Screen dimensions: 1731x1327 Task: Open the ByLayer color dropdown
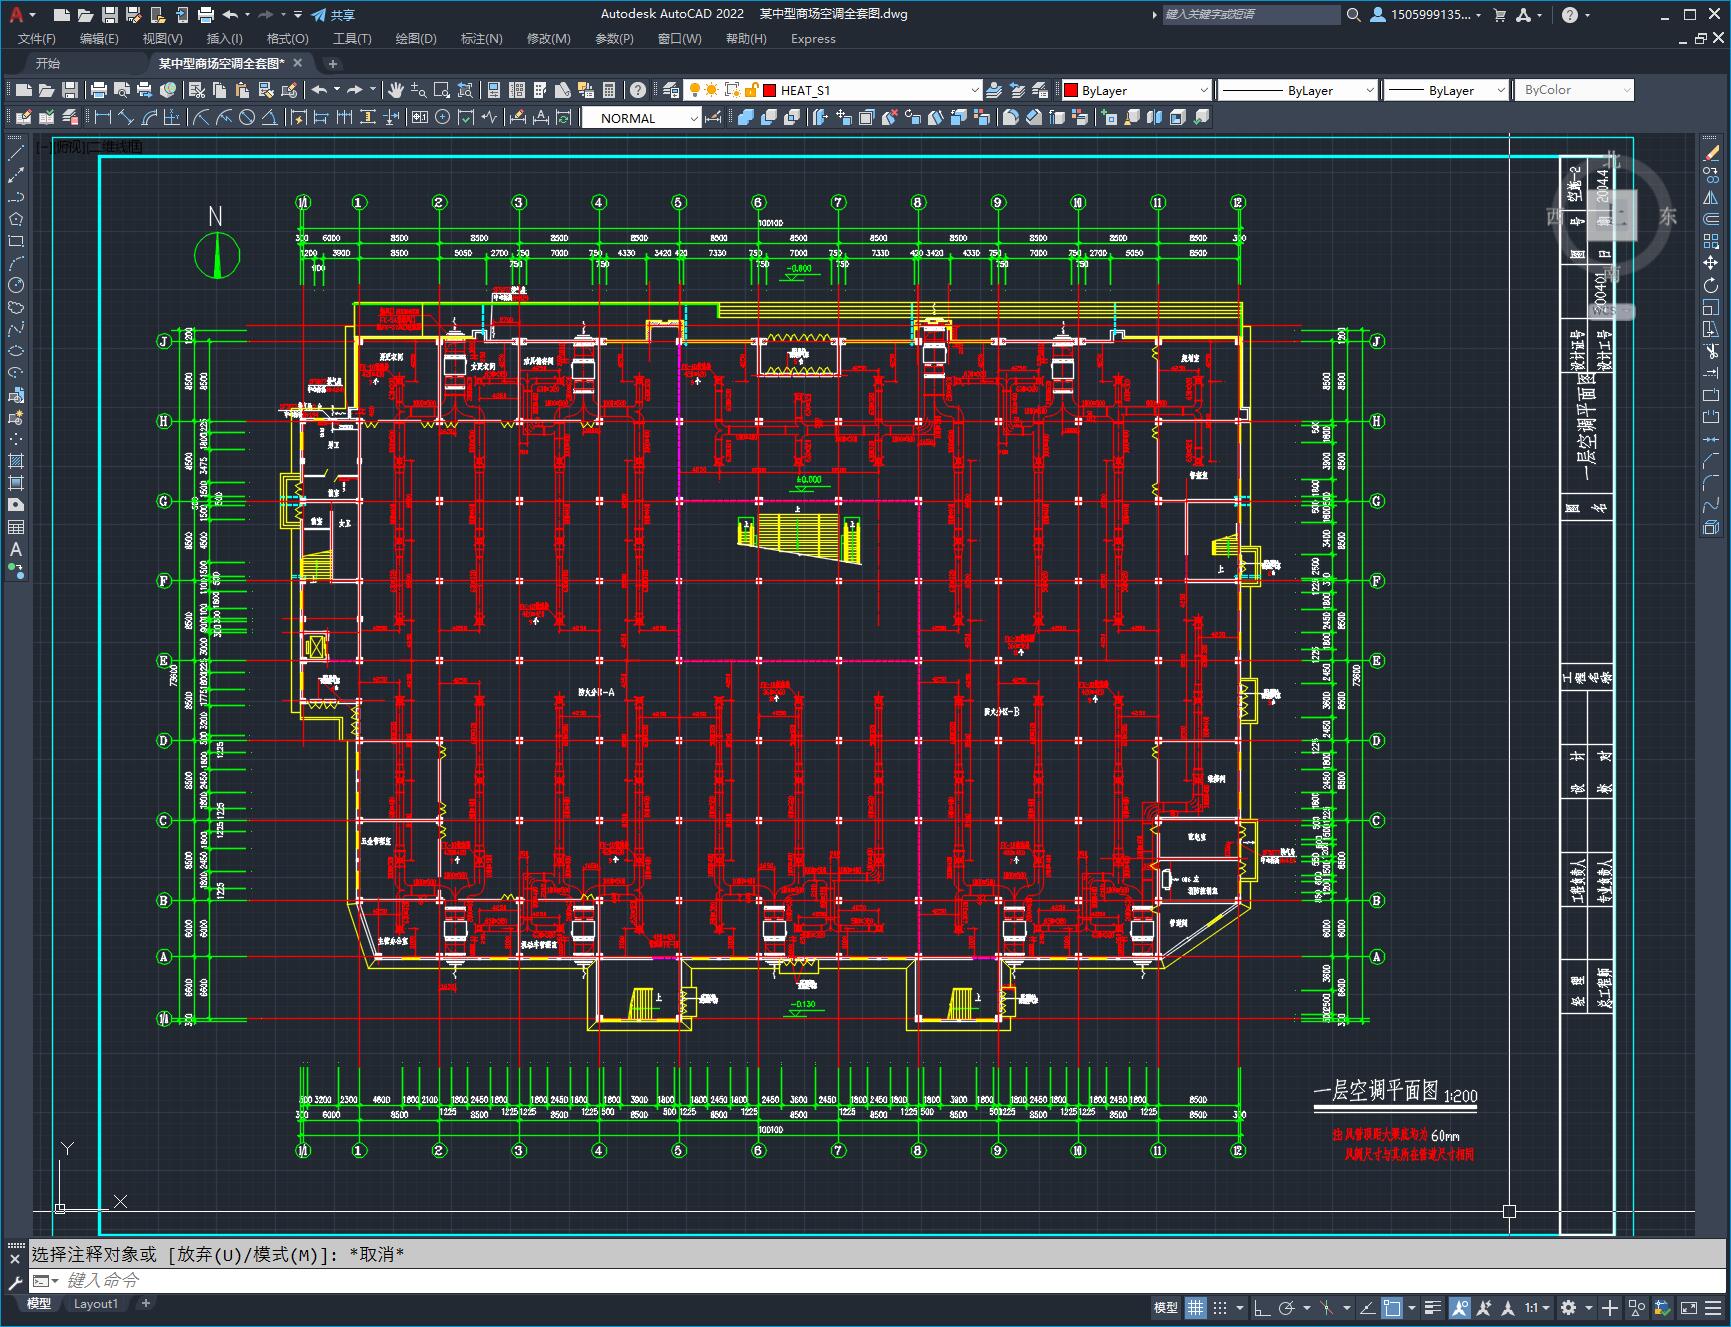(1203, 90)
